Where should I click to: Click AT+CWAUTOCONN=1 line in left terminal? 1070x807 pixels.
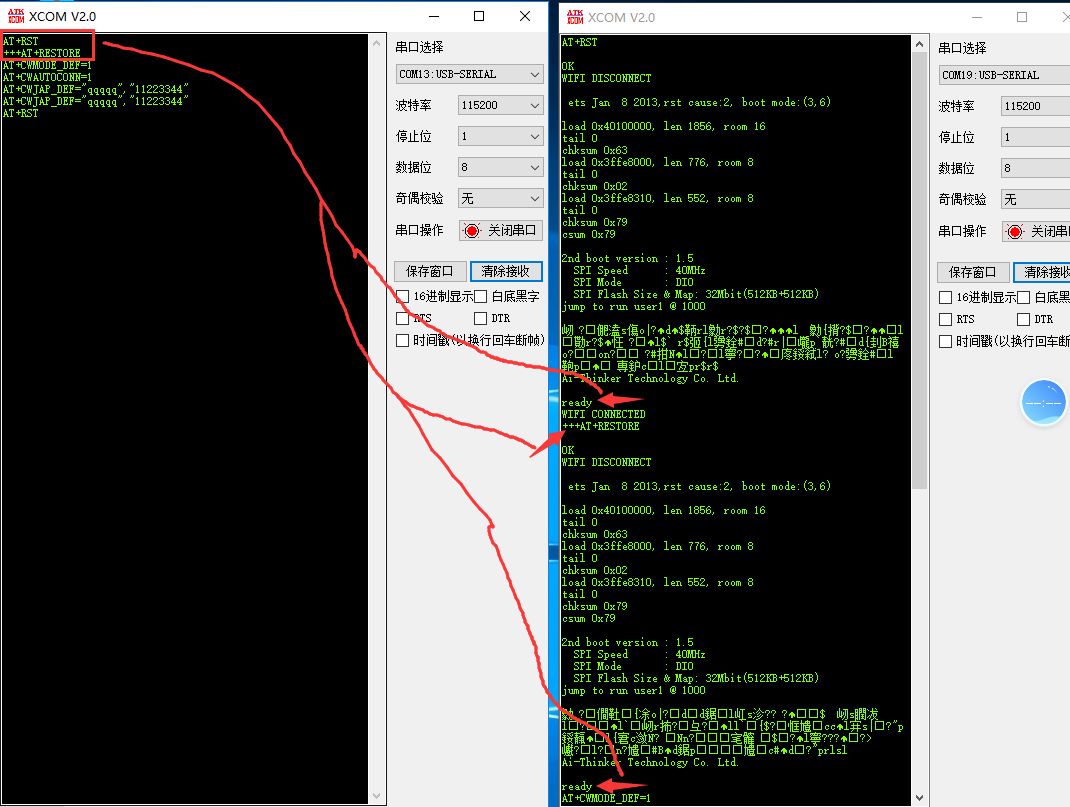tap(47, 77)
